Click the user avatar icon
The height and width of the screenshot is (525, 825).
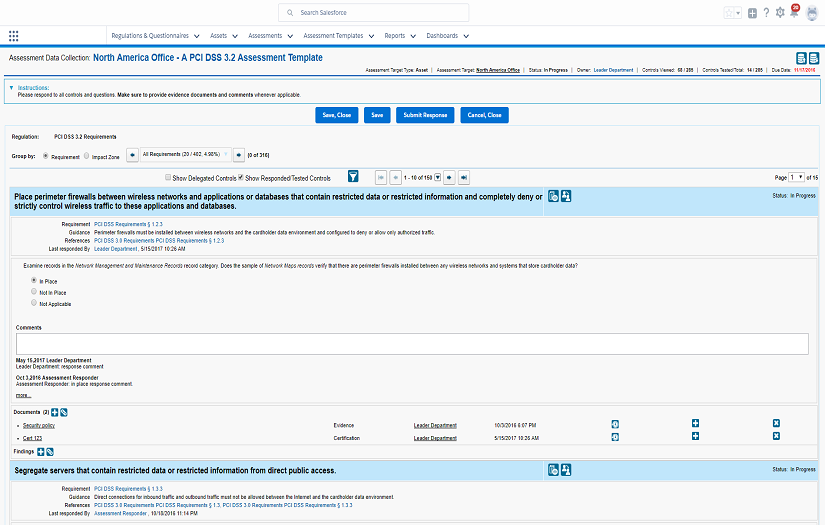(812, 13)
